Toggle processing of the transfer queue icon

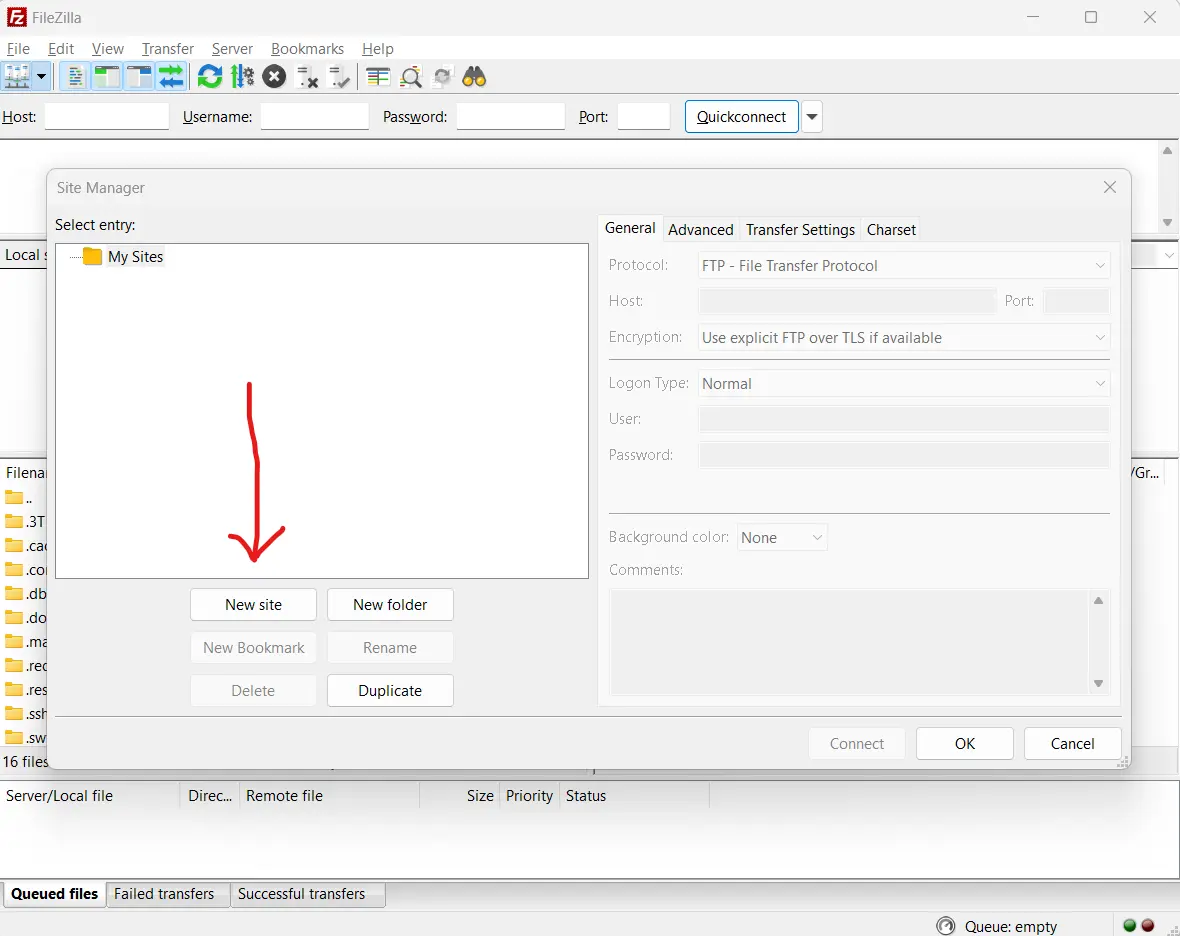tap(242, 77)
